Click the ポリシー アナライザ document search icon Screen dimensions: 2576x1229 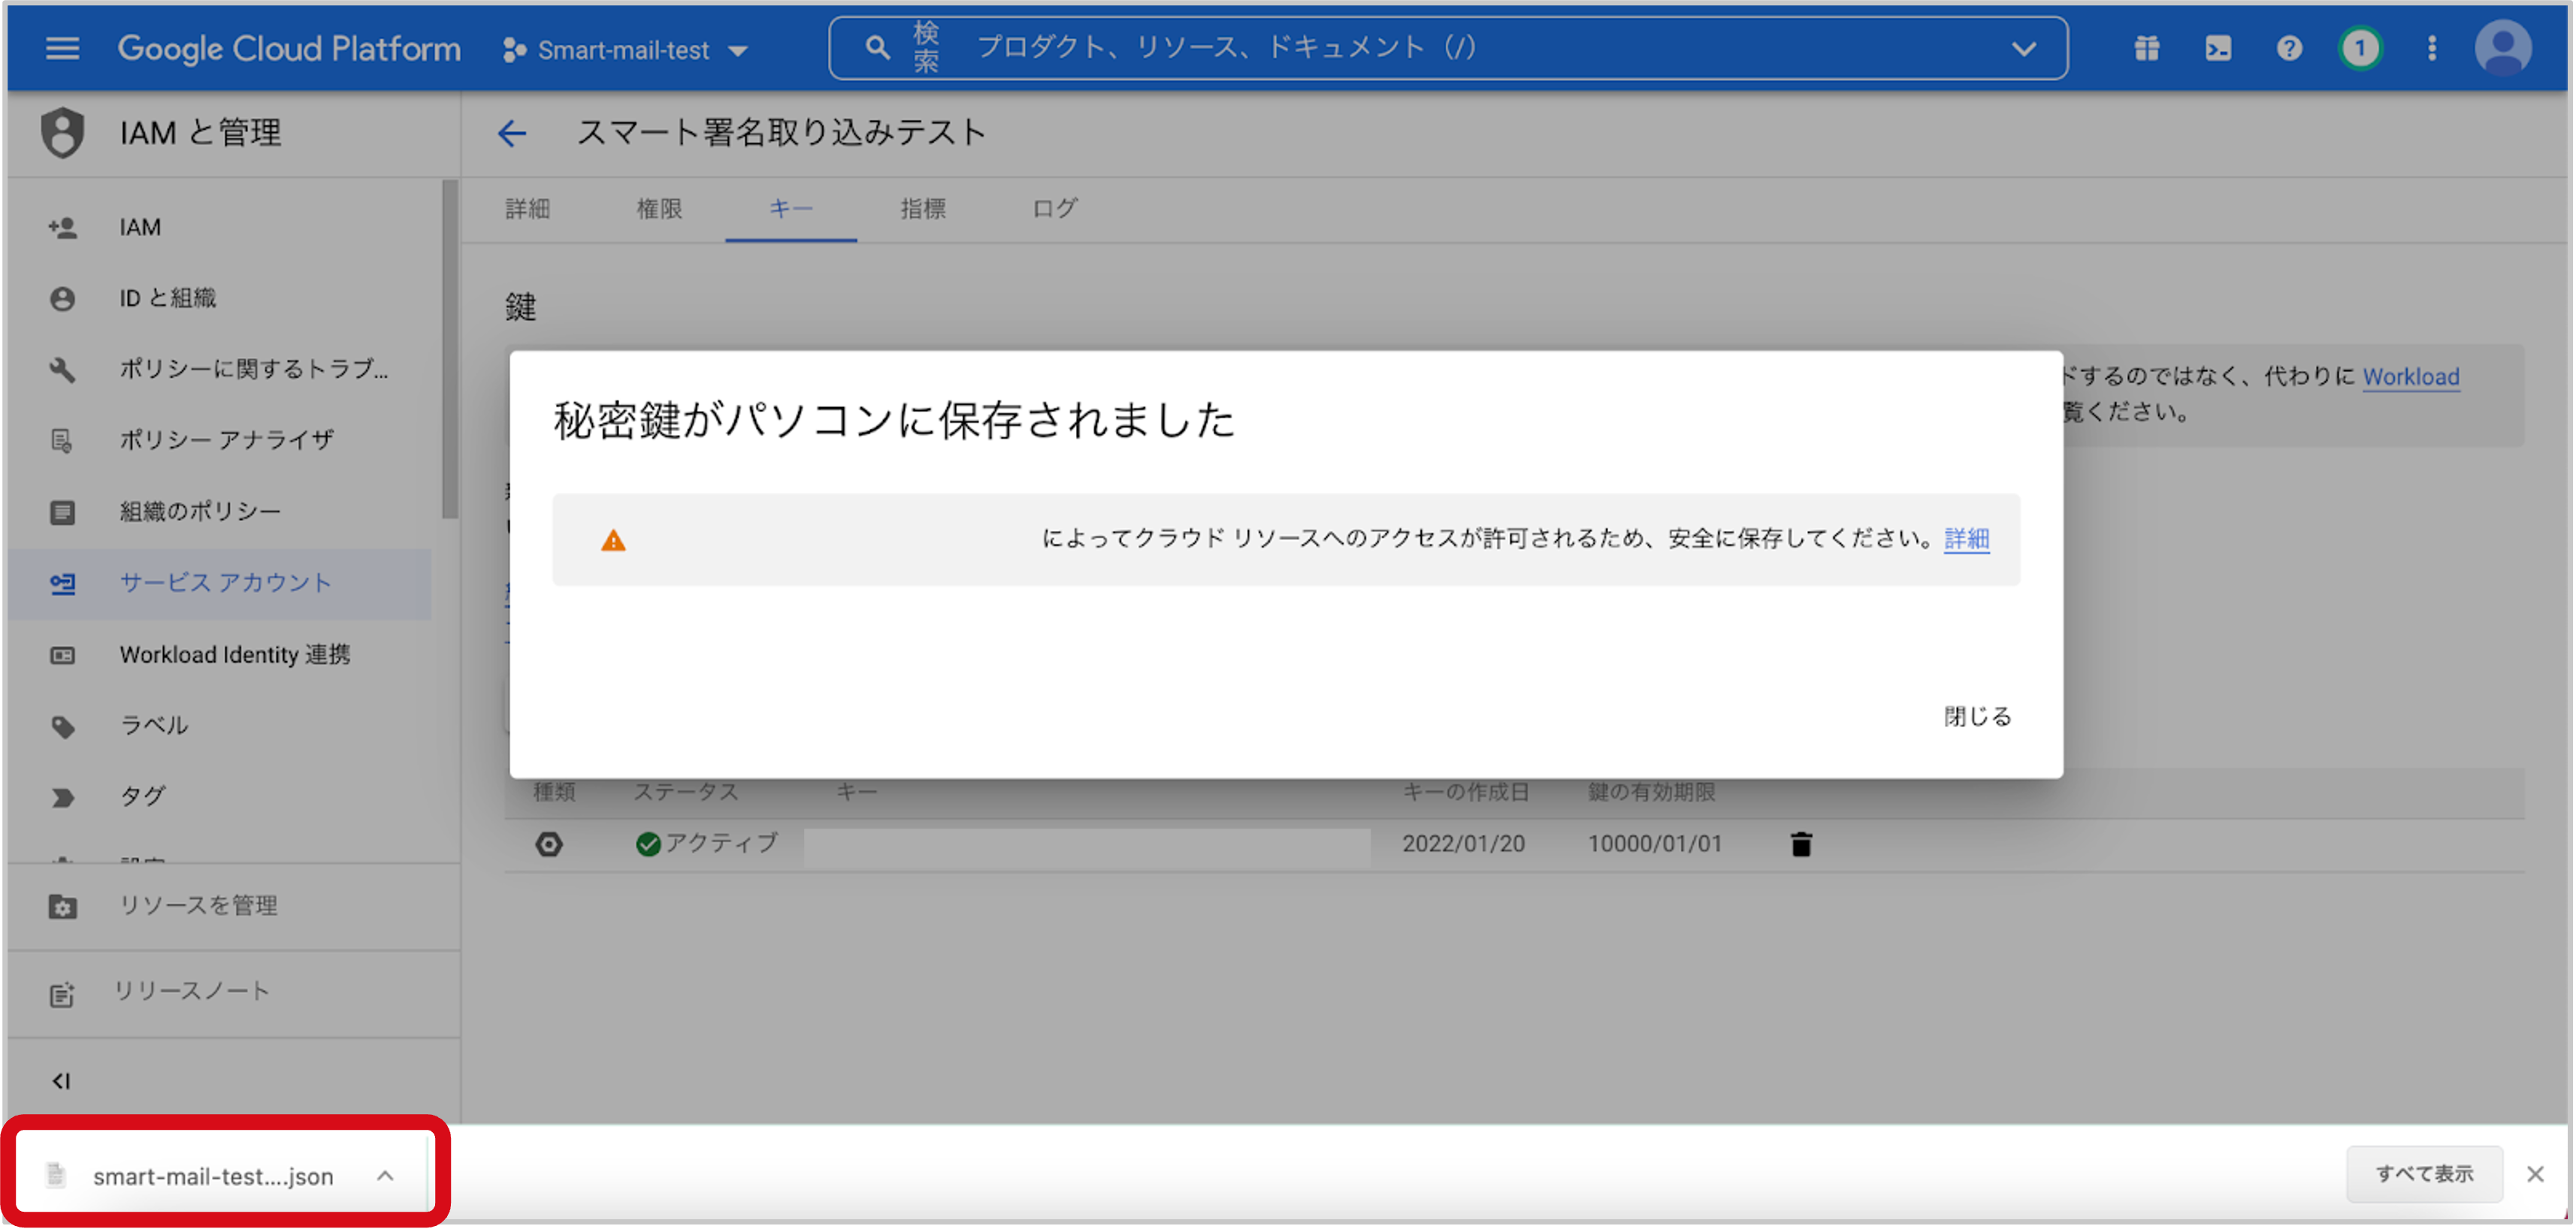(62, 441)
